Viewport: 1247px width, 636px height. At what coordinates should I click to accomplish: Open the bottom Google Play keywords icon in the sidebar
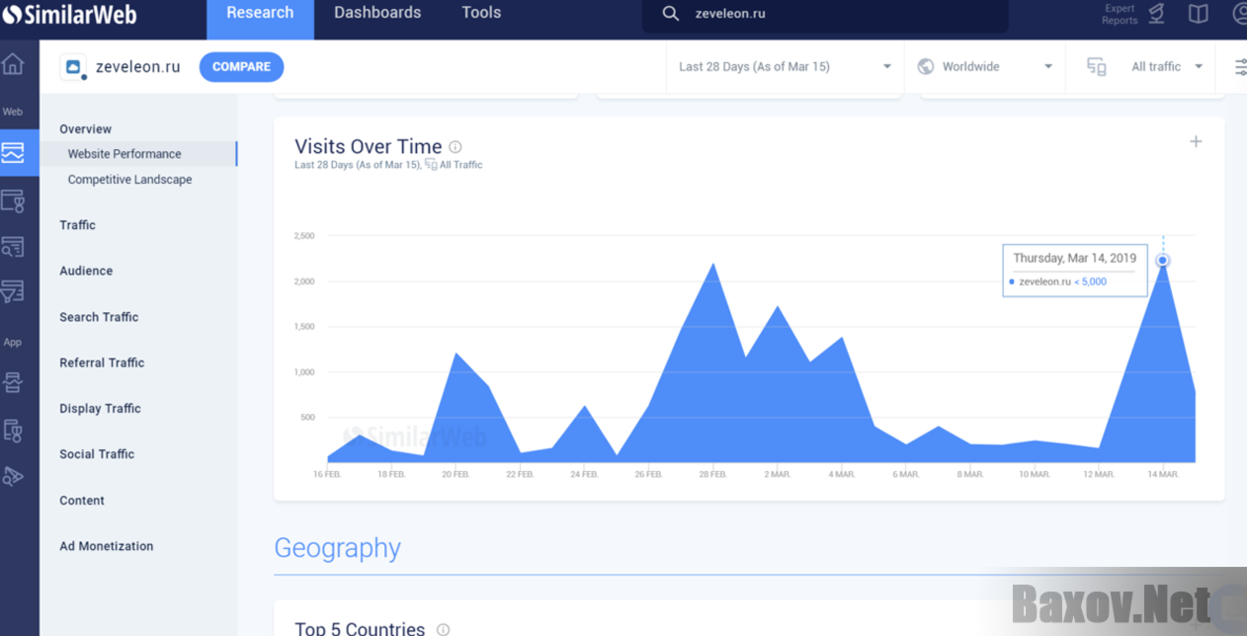tap(13, 477)
